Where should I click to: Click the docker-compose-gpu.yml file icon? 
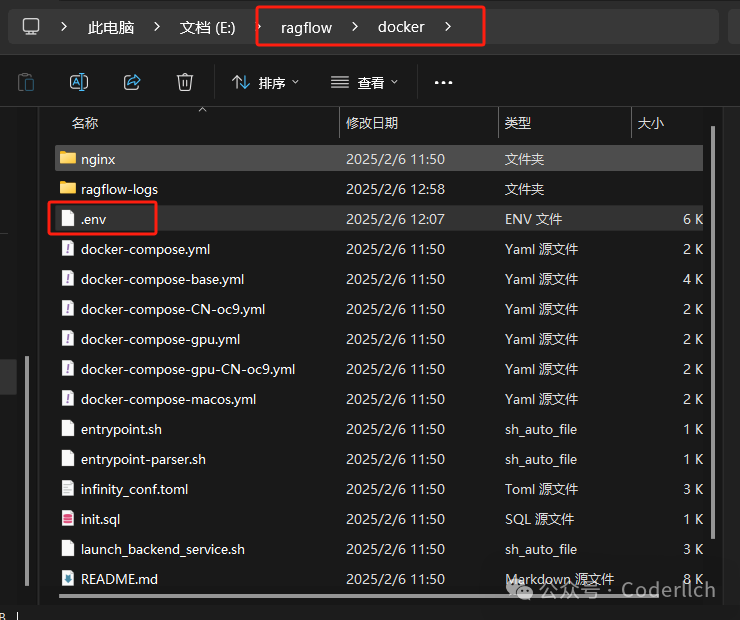pos(68,338)
